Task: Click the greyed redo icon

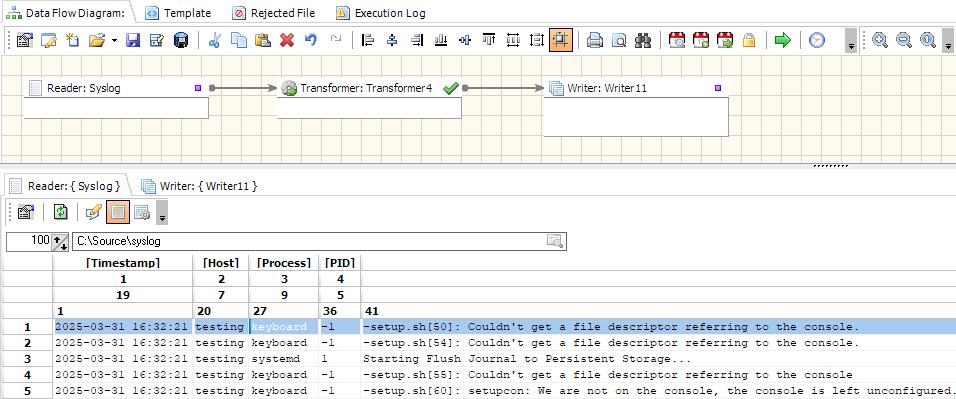Action: pos(335,40)
